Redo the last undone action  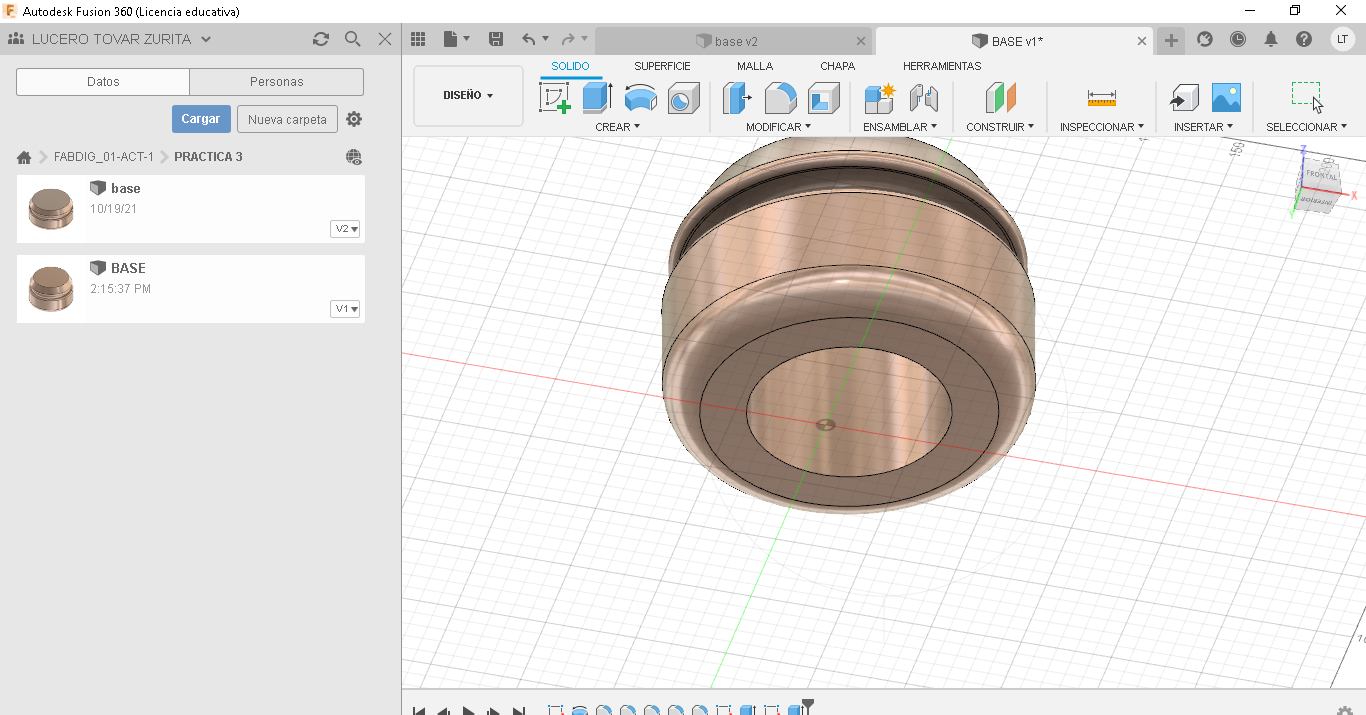tap(568, 39)
